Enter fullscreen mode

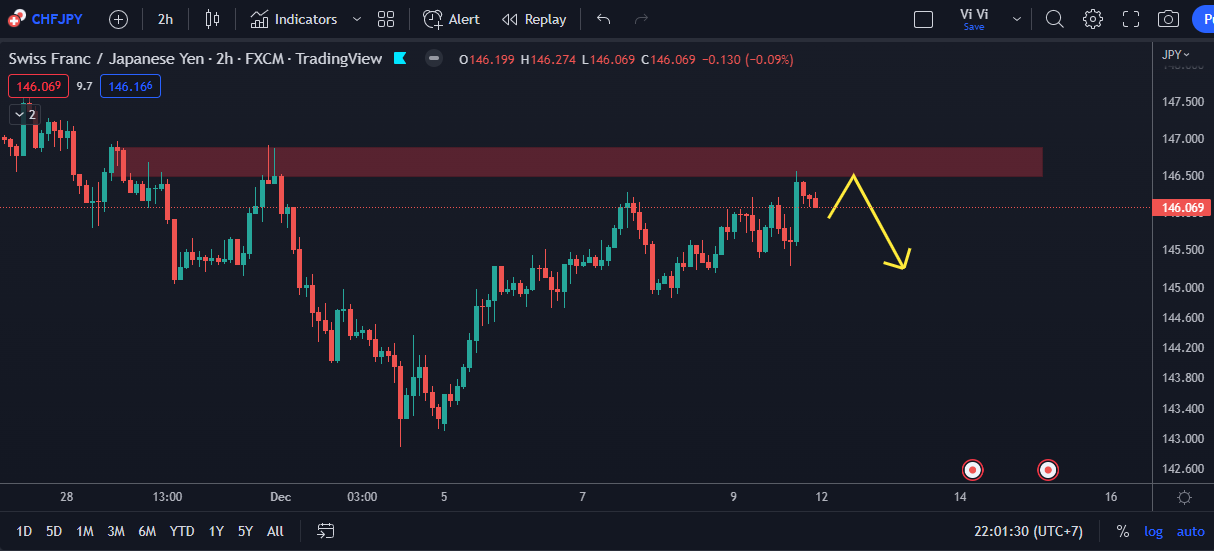point(1131,19)
